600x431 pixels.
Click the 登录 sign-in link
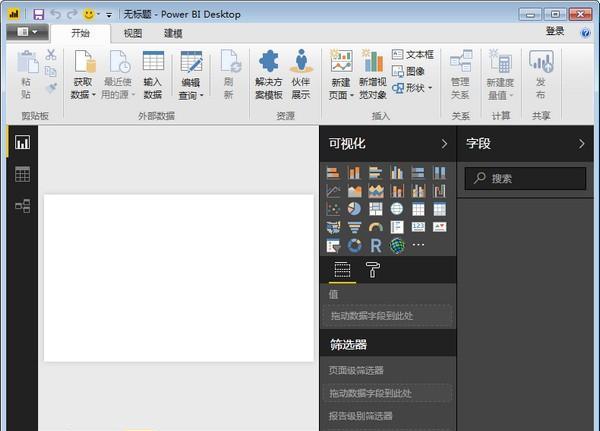[555, 31]
